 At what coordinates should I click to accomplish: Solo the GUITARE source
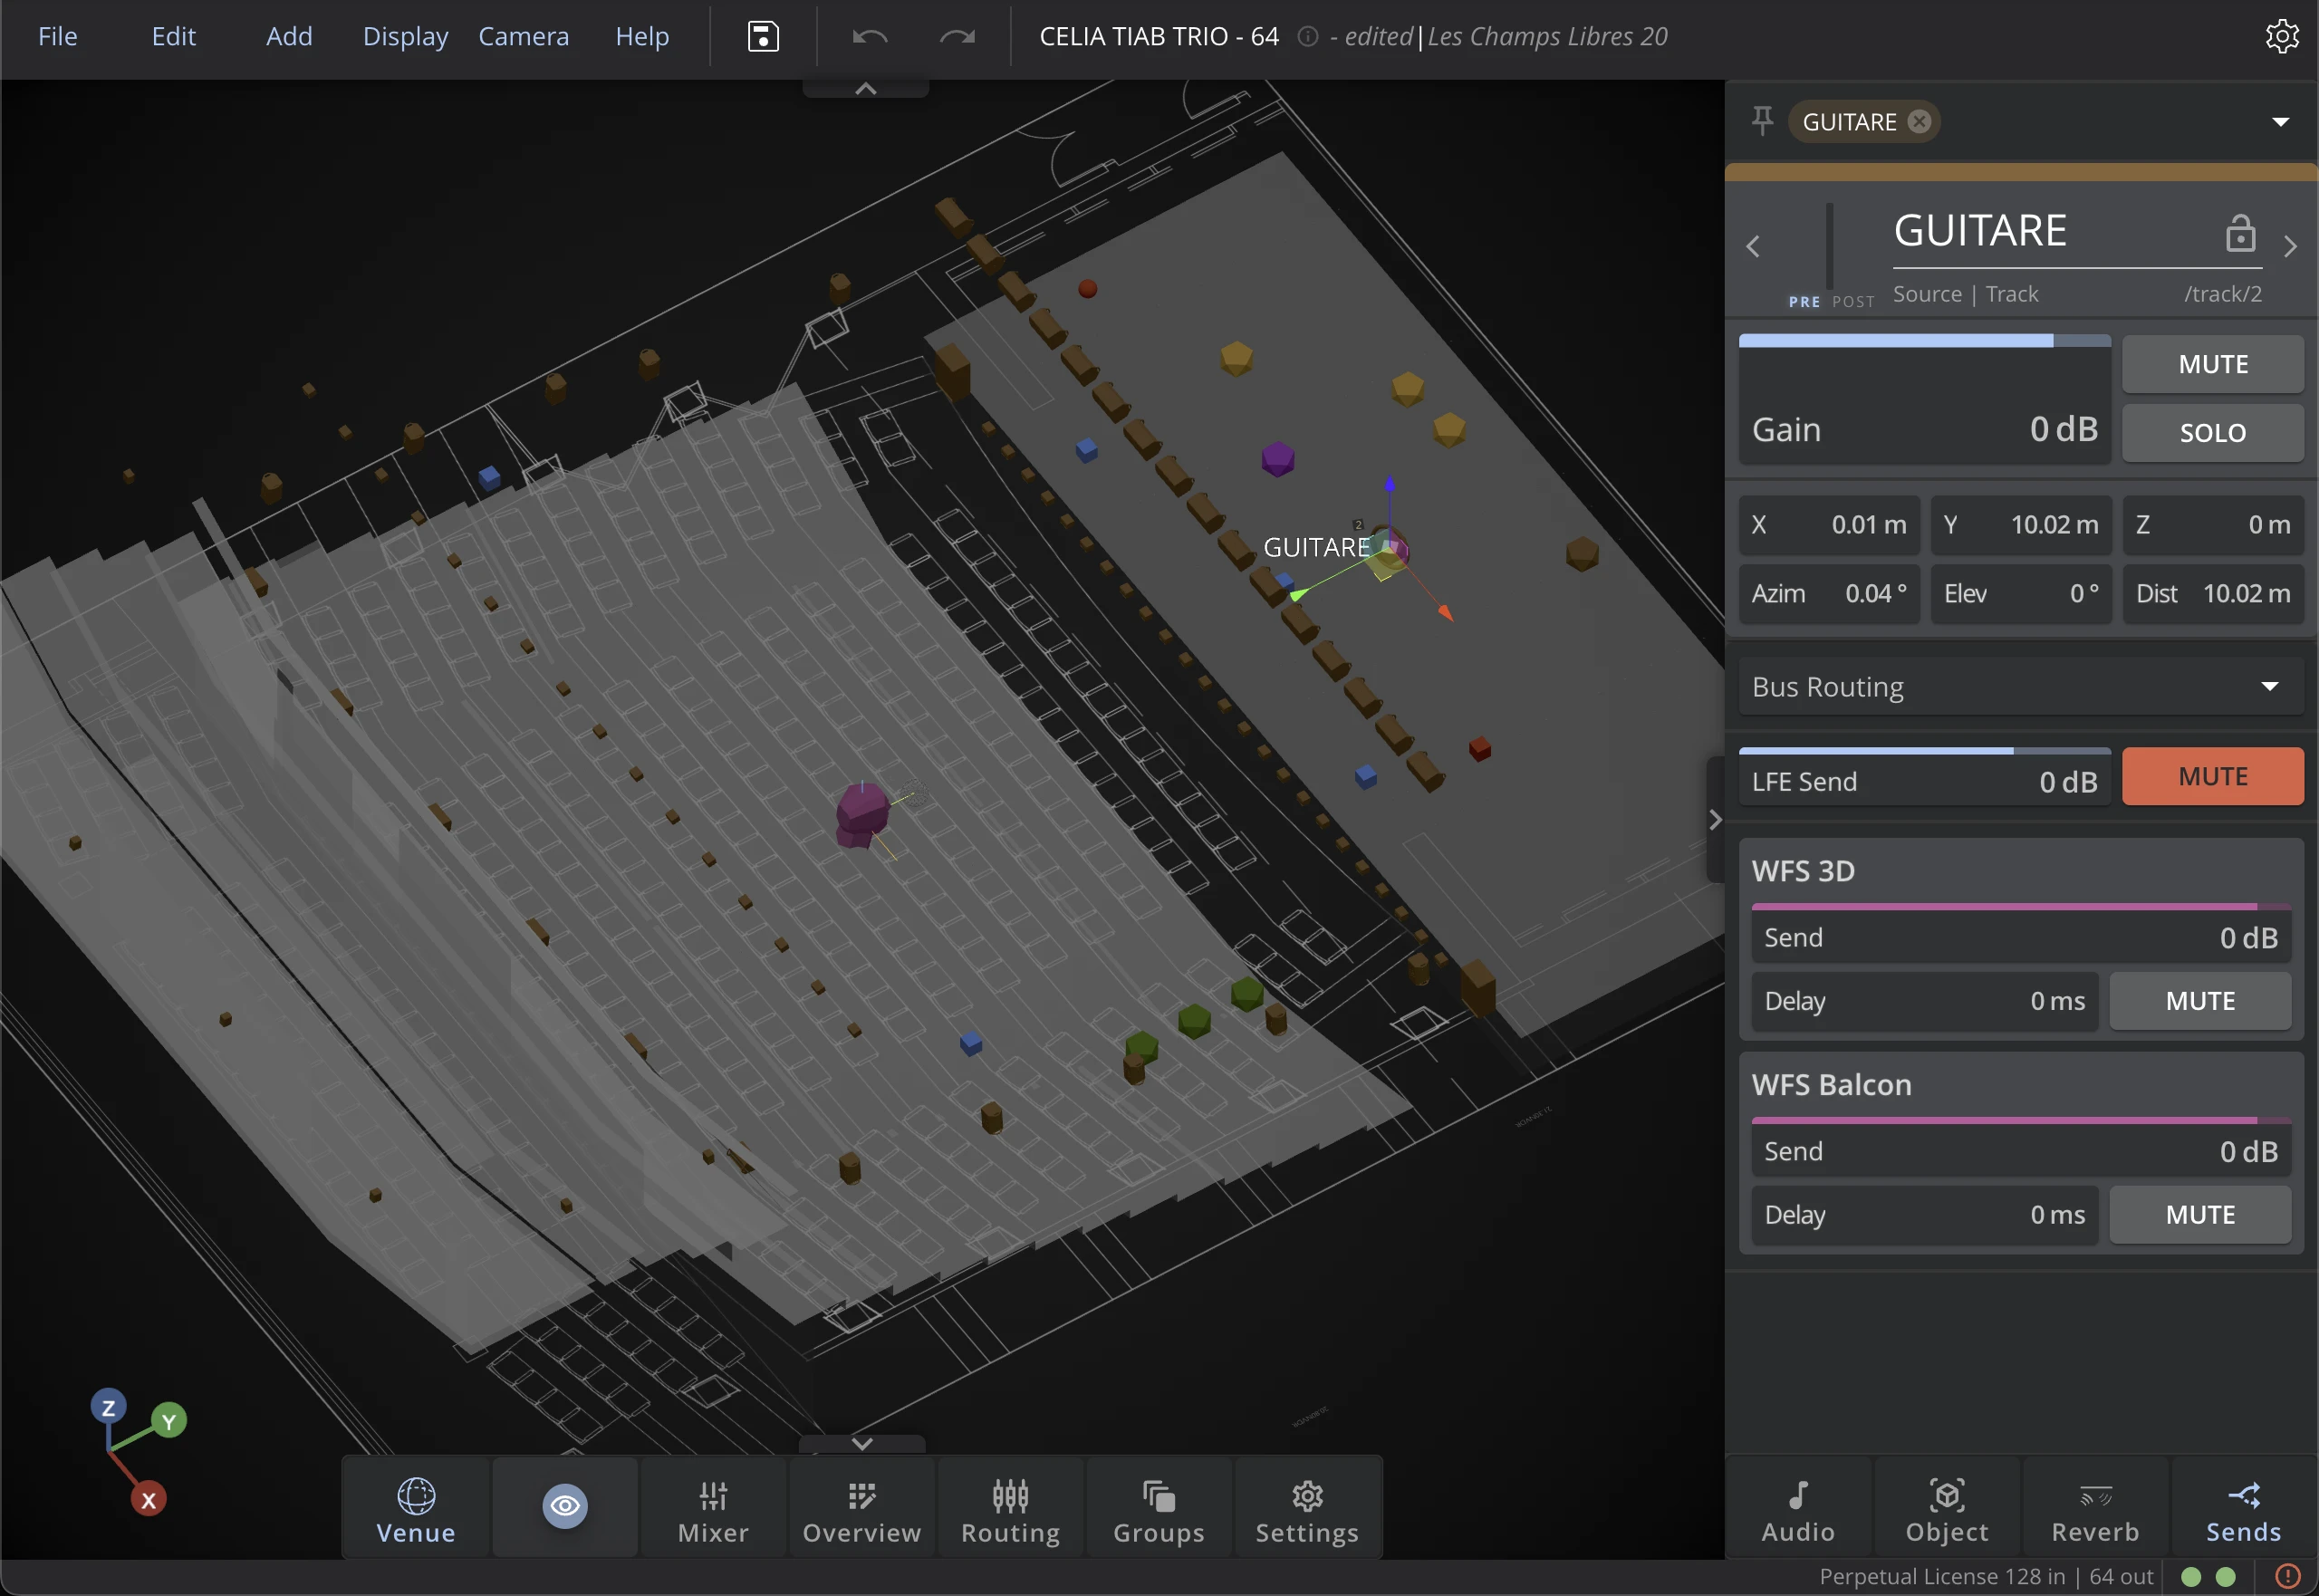coord(2213,432)
